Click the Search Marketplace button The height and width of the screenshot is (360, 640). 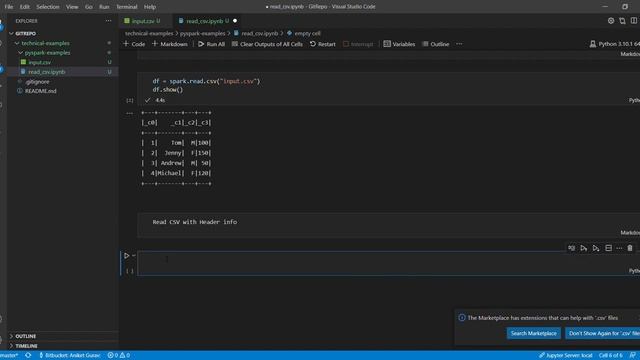click(533, 333)
